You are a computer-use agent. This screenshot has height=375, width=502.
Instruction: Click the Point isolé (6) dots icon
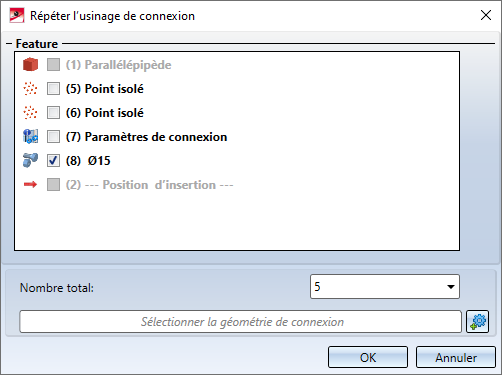[x=30, y=113]
